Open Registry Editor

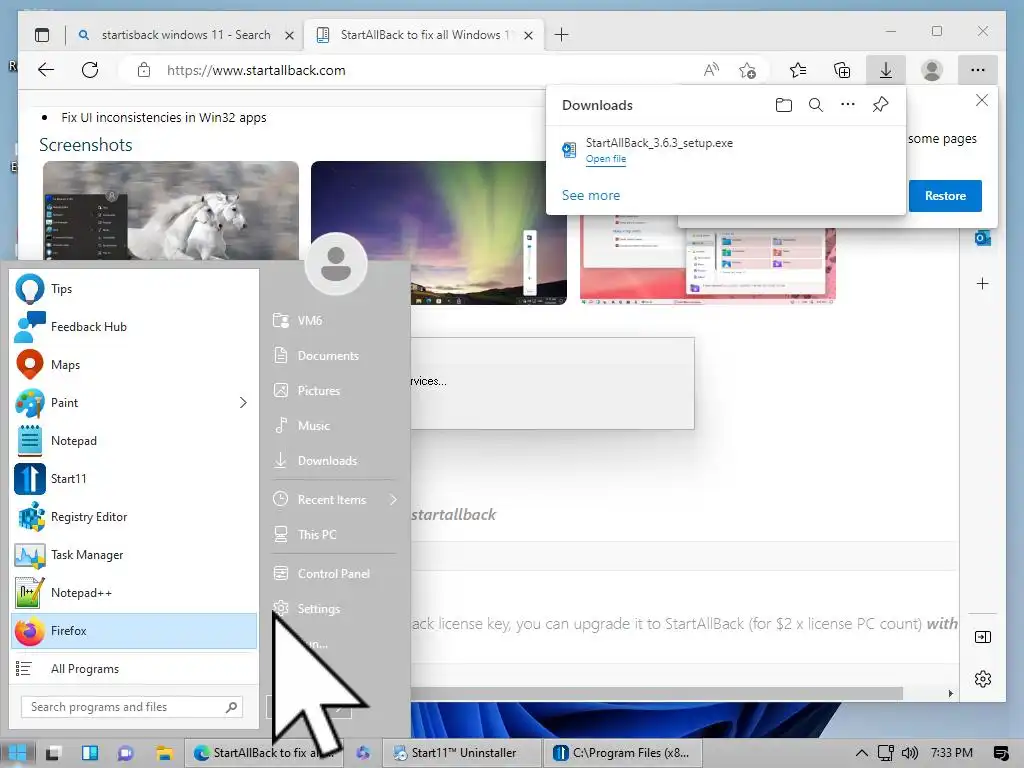[134, 517]
